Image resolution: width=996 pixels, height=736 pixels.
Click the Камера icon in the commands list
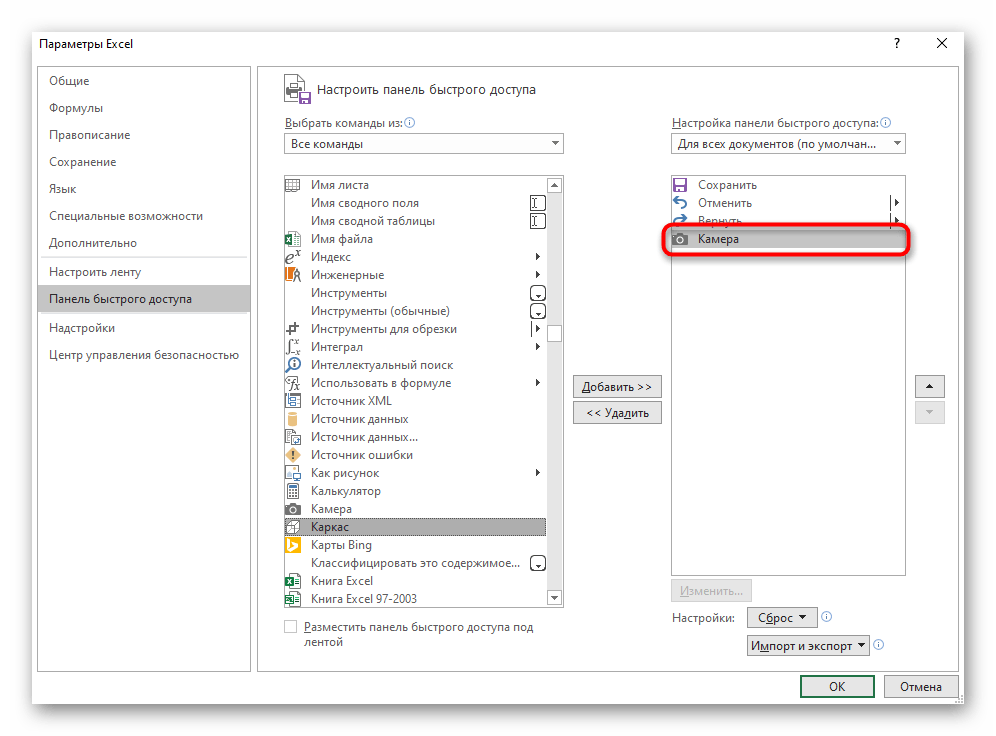tap(292, 509)
